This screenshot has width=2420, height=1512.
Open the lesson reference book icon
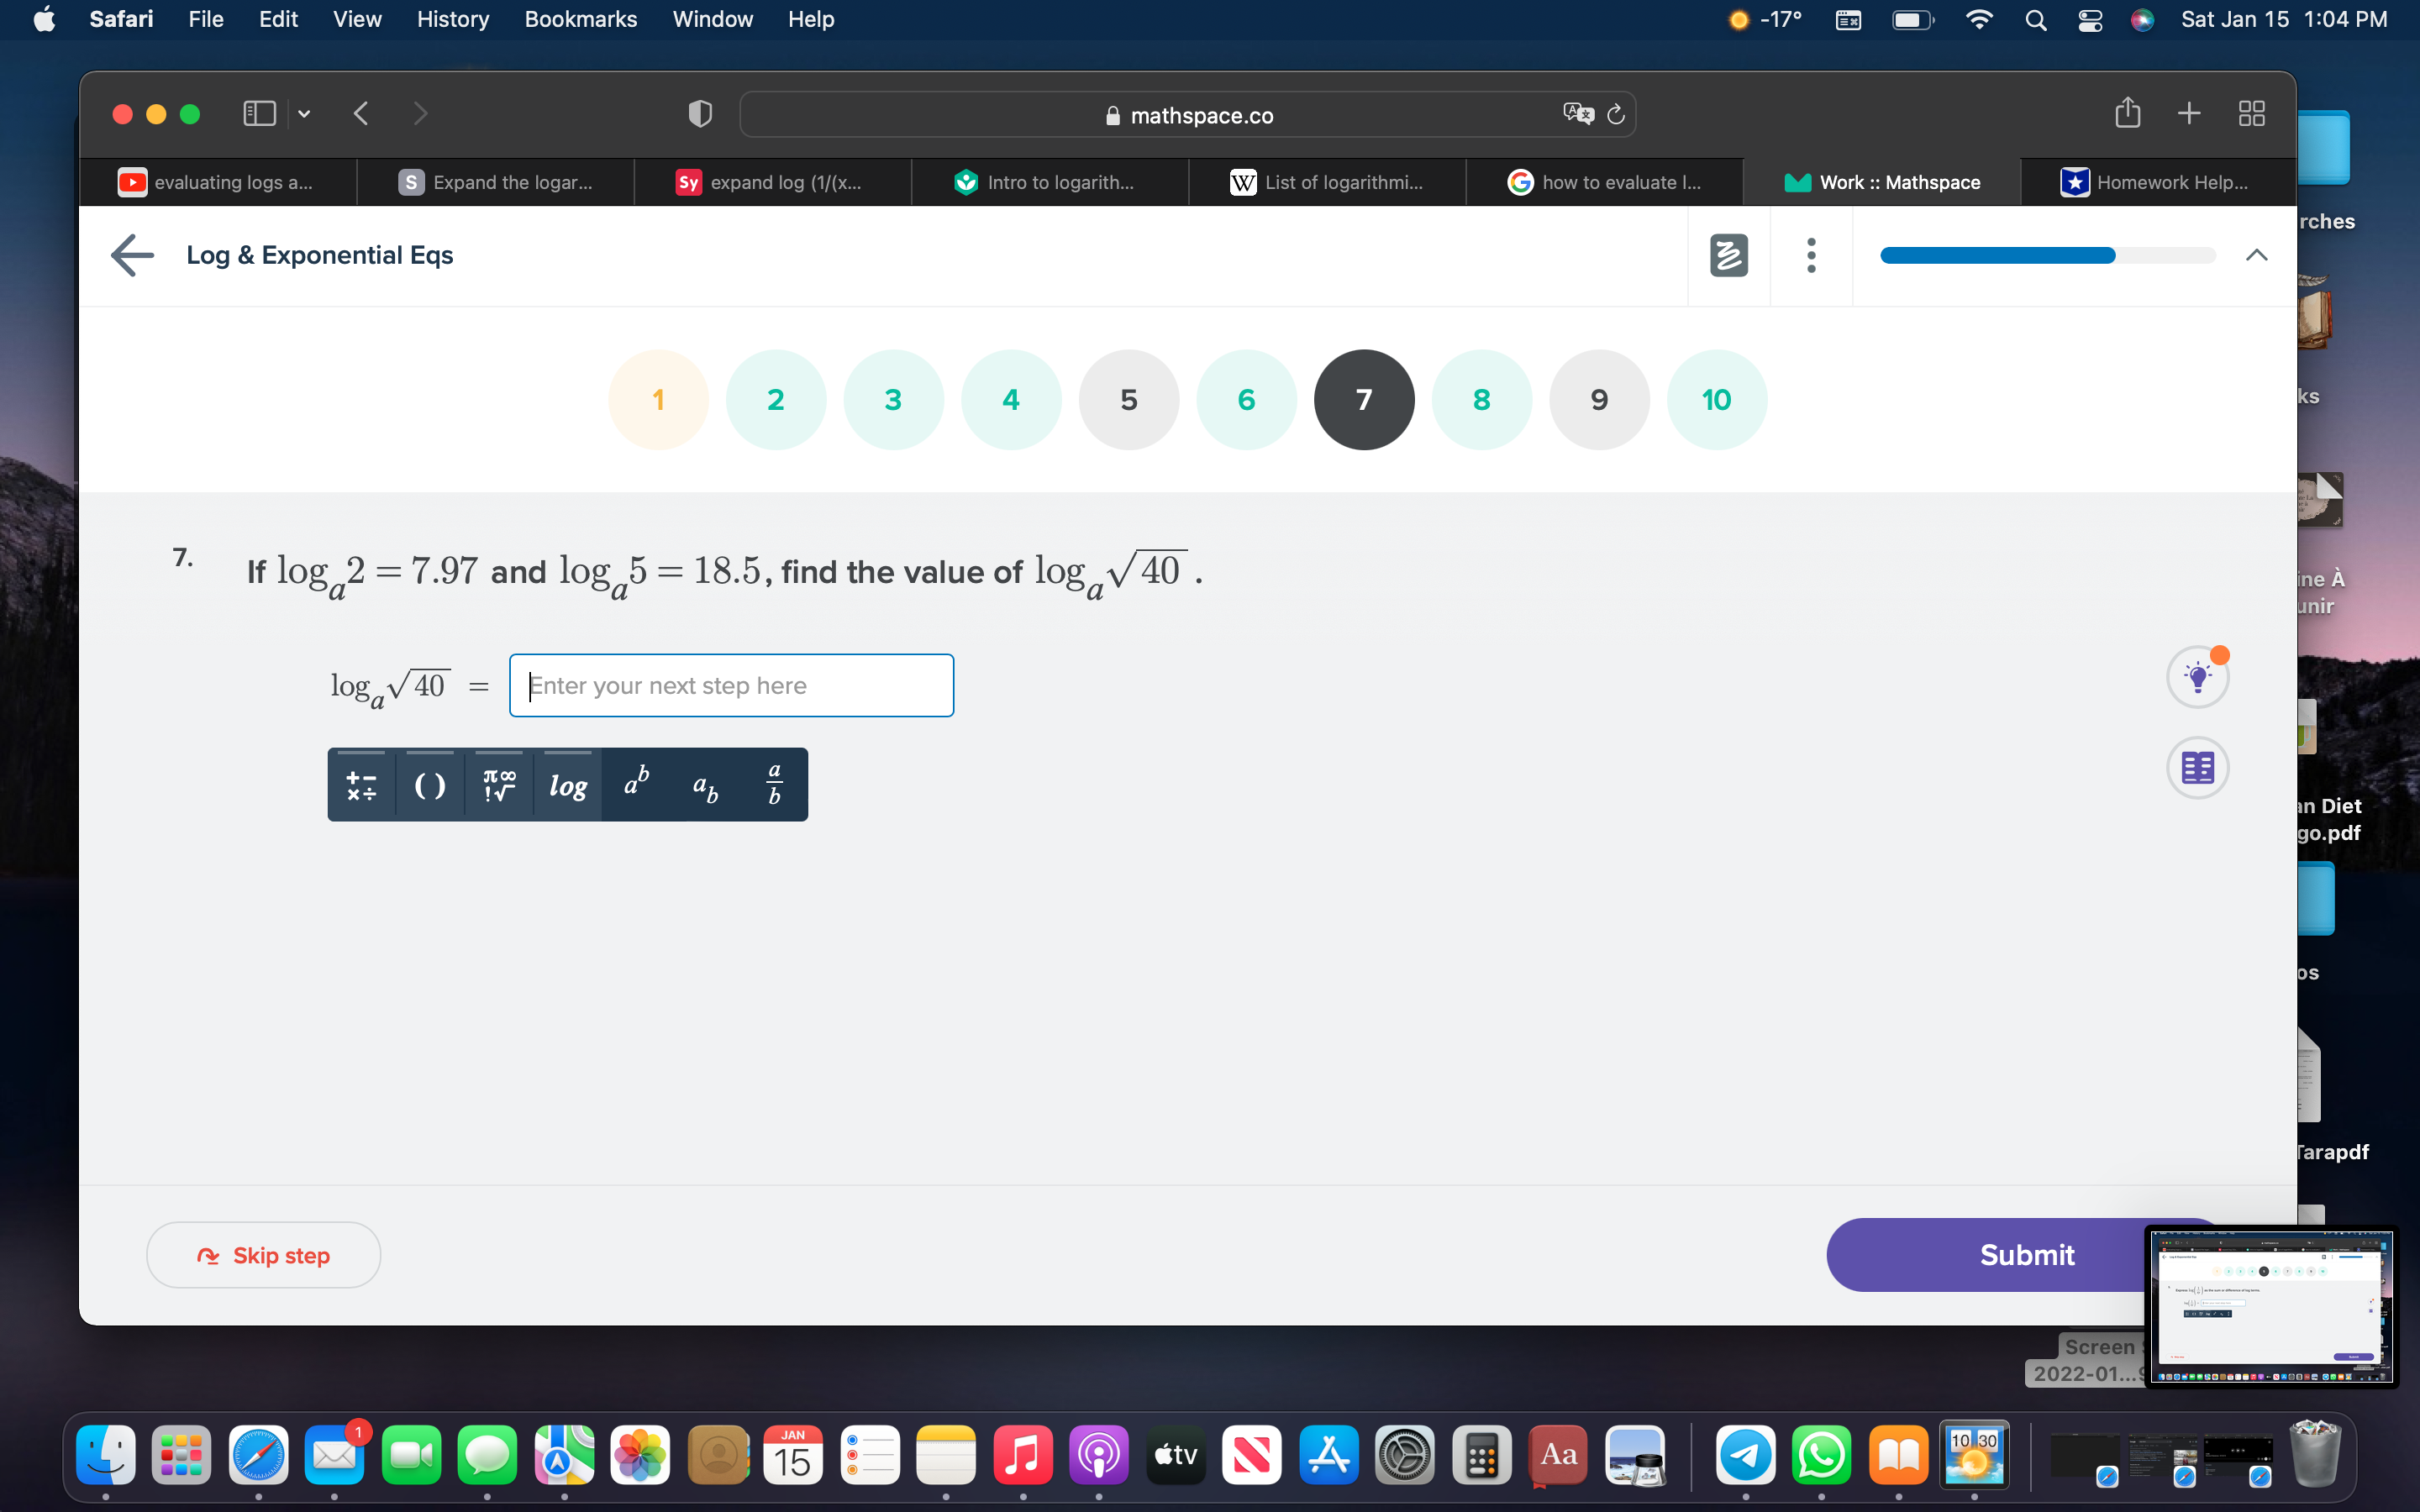(x=2198, y=768)
